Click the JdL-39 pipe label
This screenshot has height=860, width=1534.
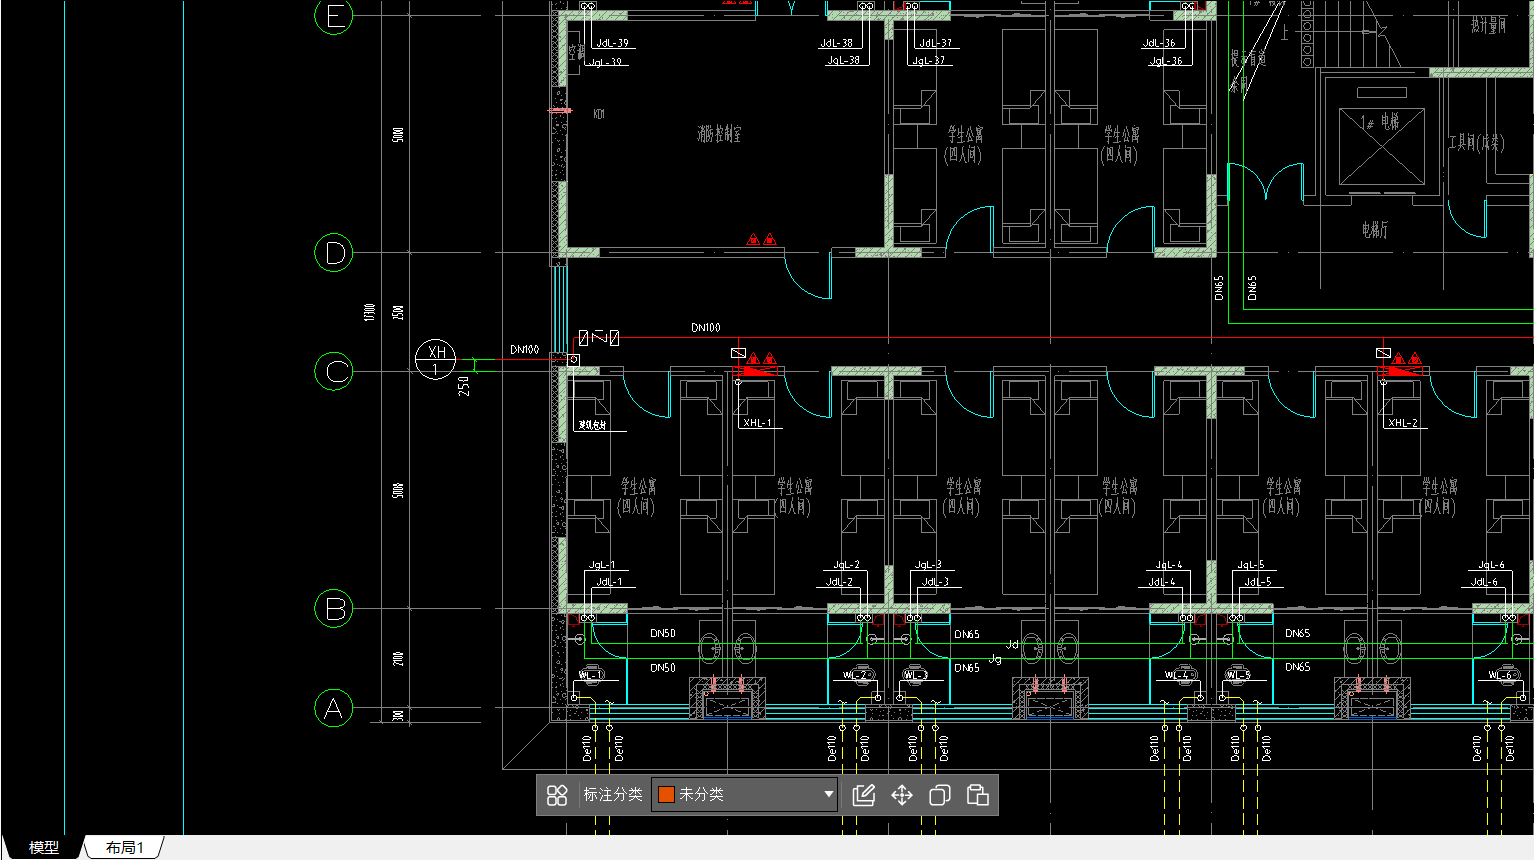point(612,44)
